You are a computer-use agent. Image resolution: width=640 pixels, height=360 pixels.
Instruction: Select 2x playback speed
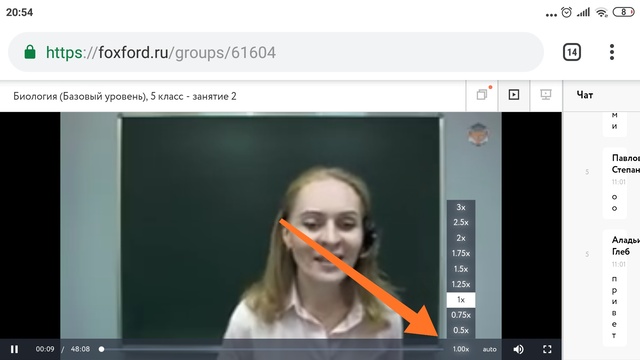pyautogui.click(x=461, y=238)
